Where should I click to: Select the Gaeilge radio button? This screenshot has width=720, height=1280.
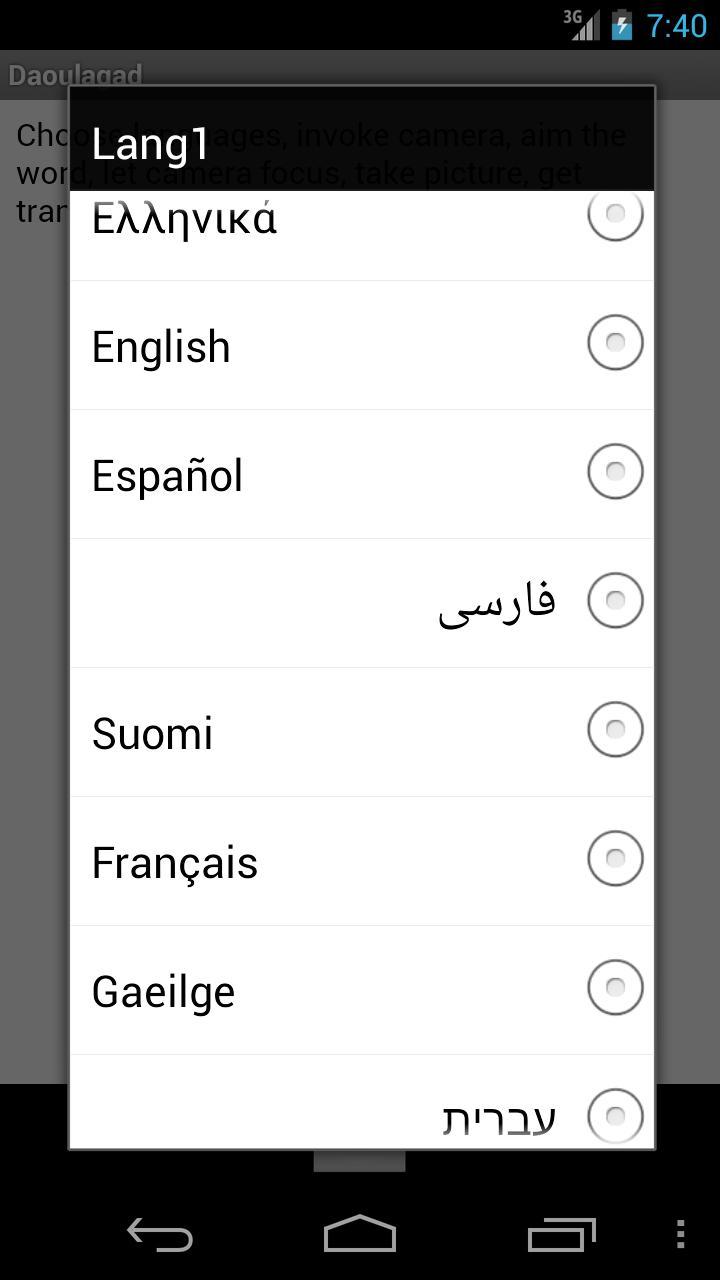point(615,987)
